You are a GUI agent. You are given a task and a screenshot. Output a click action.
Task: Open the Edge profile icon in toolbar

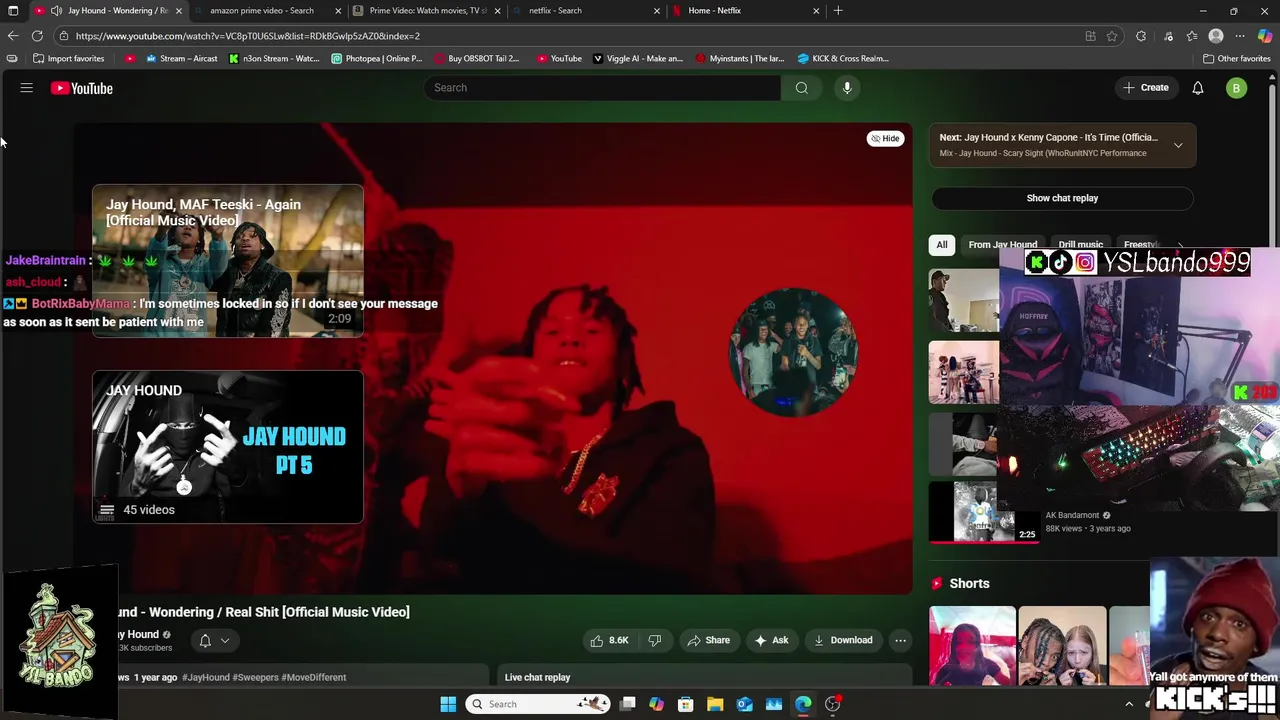point(1216,36)
